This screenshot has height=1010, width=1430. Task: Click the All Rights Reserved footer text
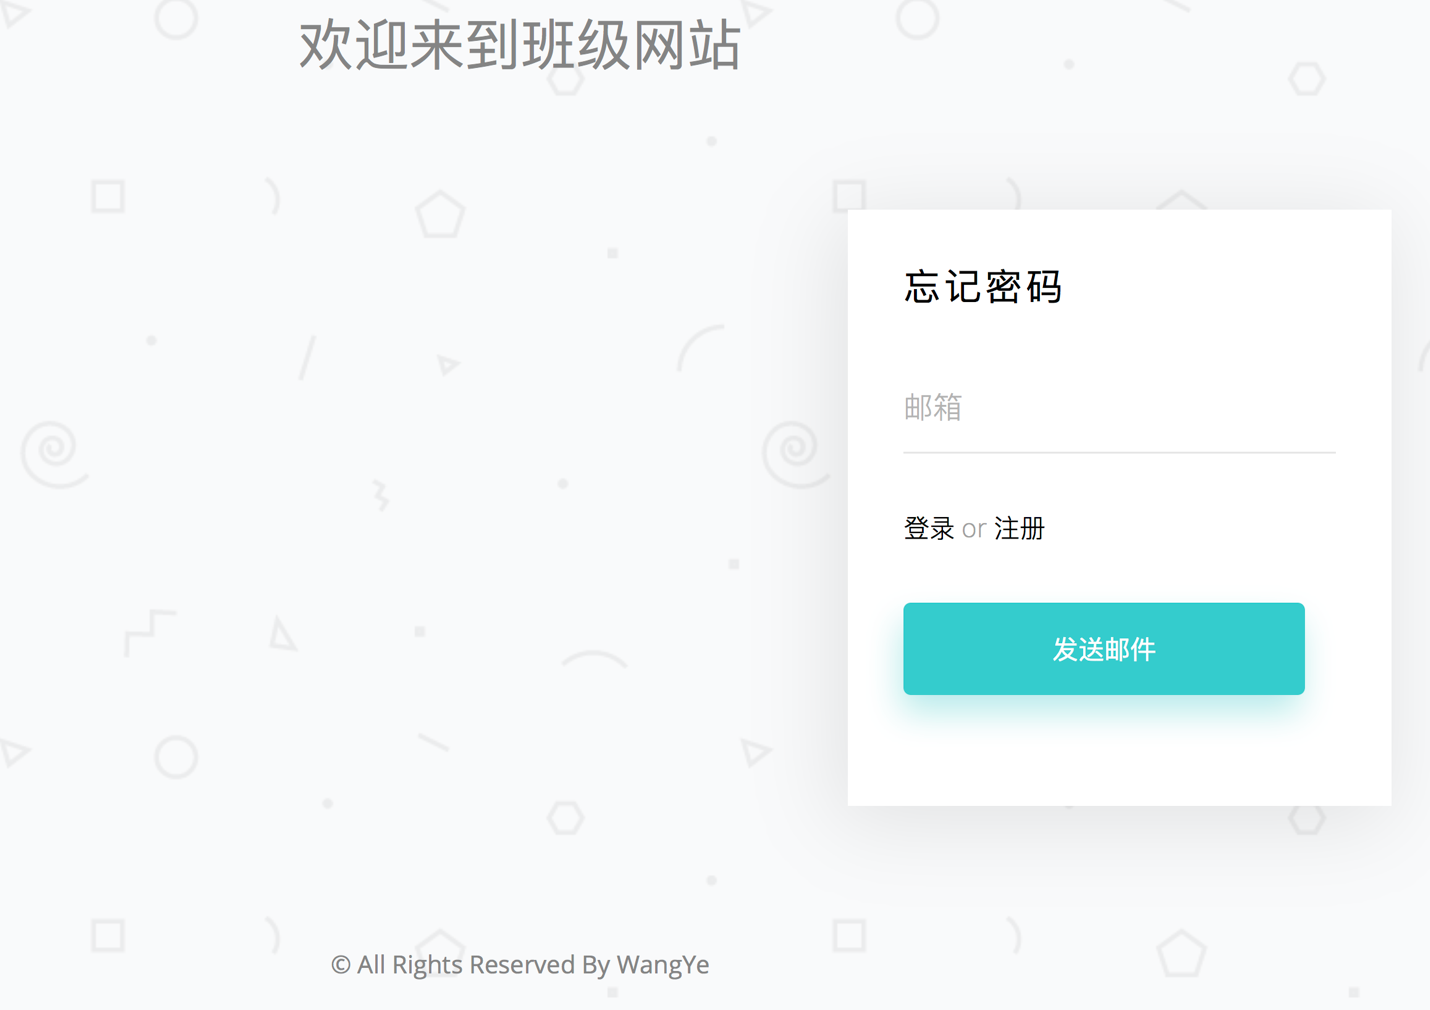click(520, 965)
